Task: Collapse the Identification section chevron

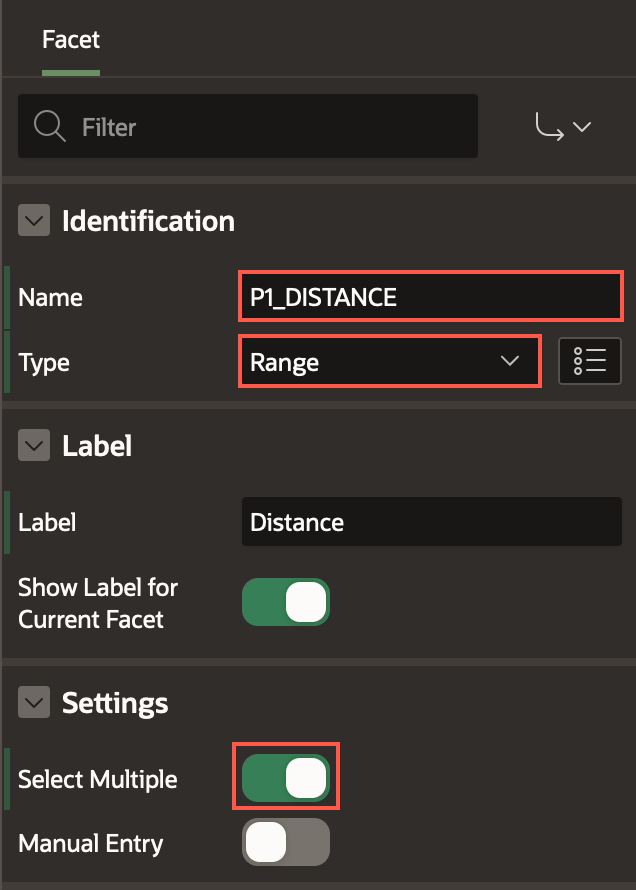Action: pyautogui.click(x=34, y=221)
